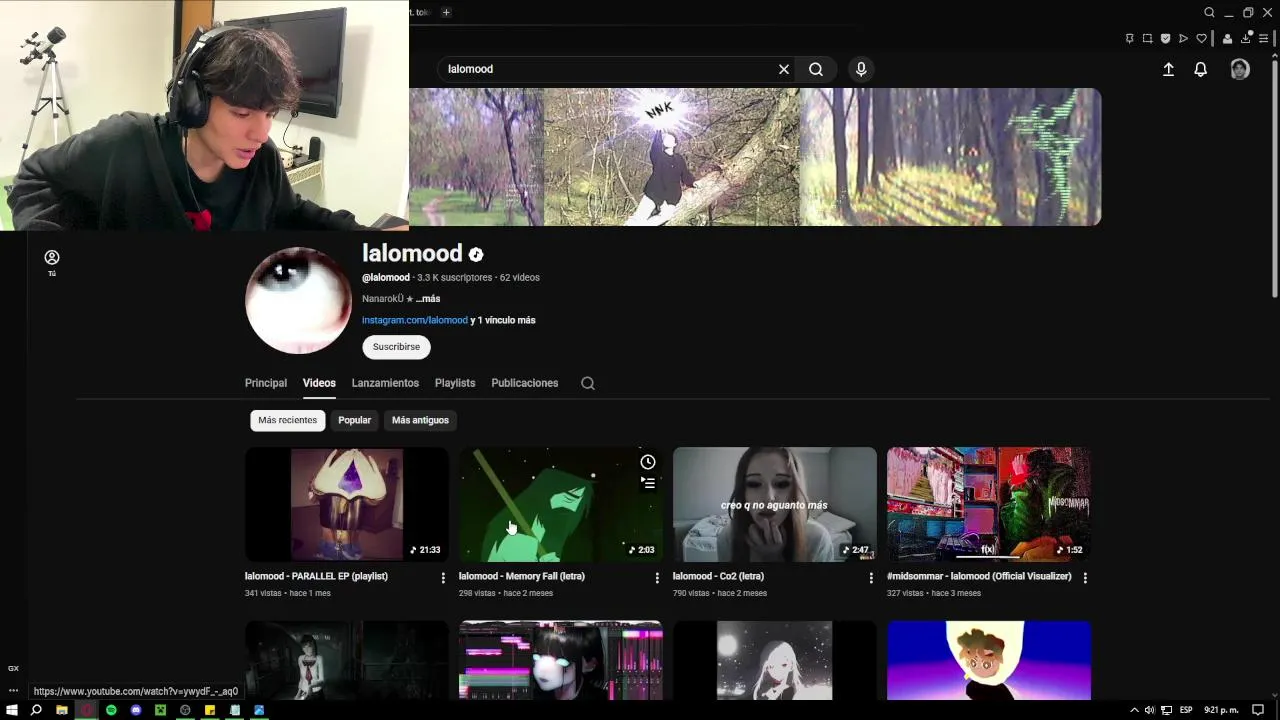Select the 'Más recientes' filter chip

(x=287, y=420)
